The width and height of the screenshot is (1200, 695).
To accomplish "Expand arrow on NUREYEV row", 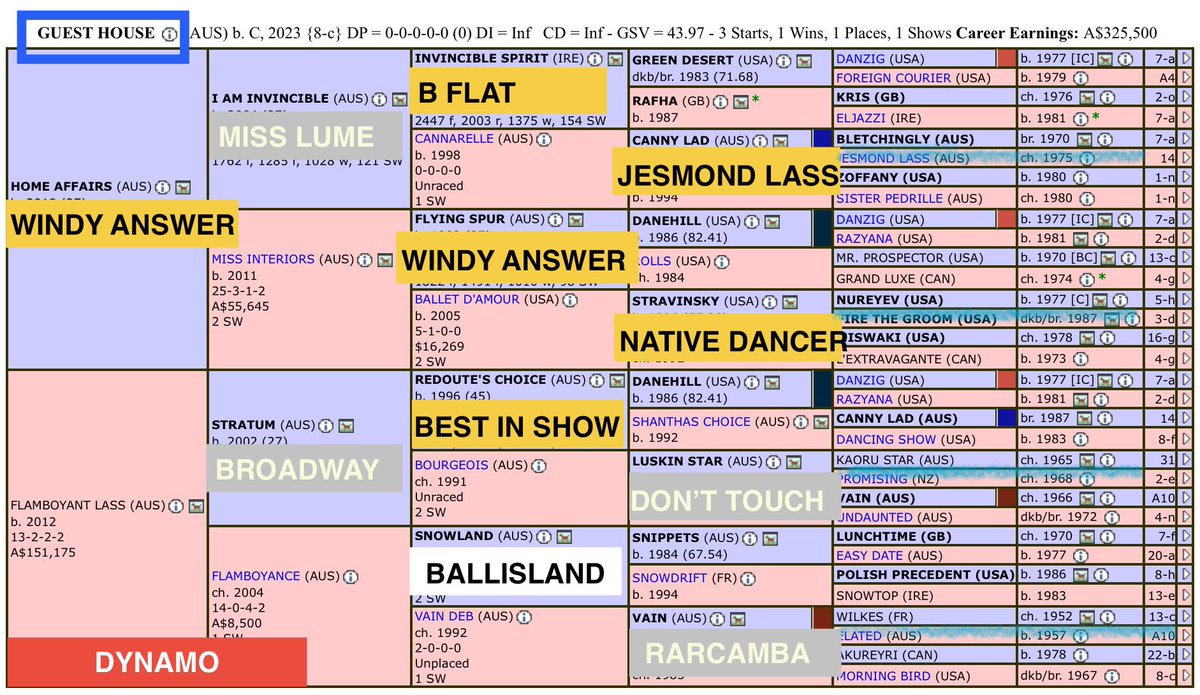I will point(1185,298).
